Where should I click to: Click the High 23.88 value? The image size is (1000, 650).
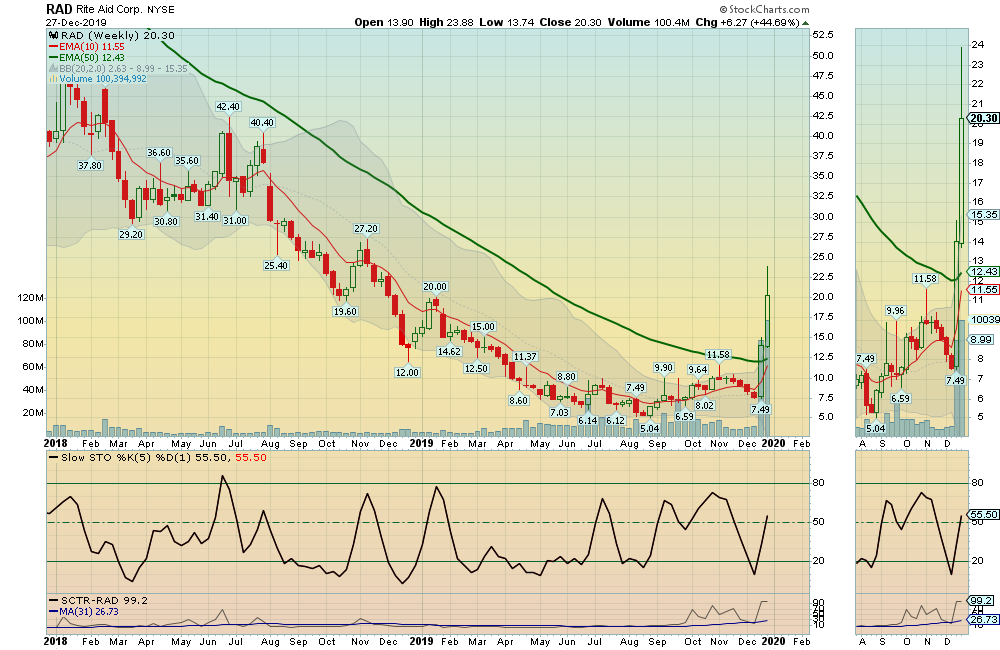(446, 22)
